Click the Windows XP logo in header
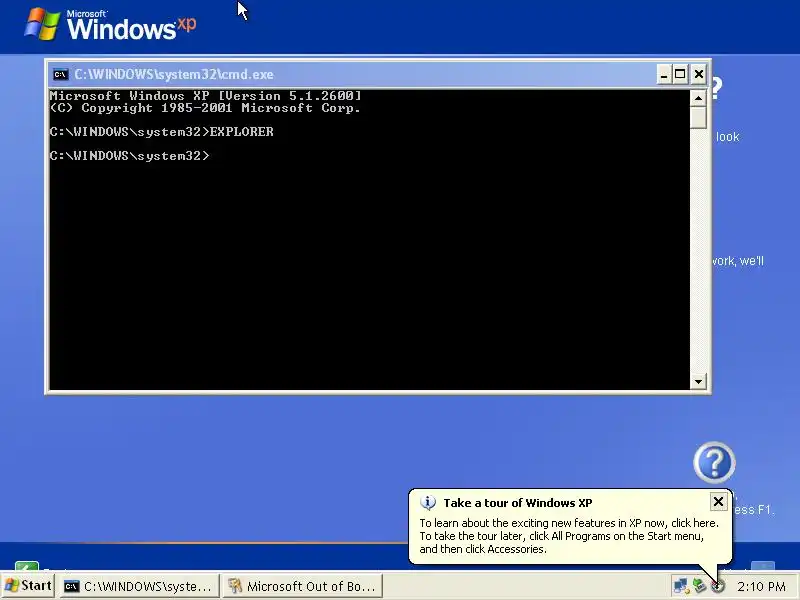Viewport: 800px width, 600px height. tap(110, 25)
